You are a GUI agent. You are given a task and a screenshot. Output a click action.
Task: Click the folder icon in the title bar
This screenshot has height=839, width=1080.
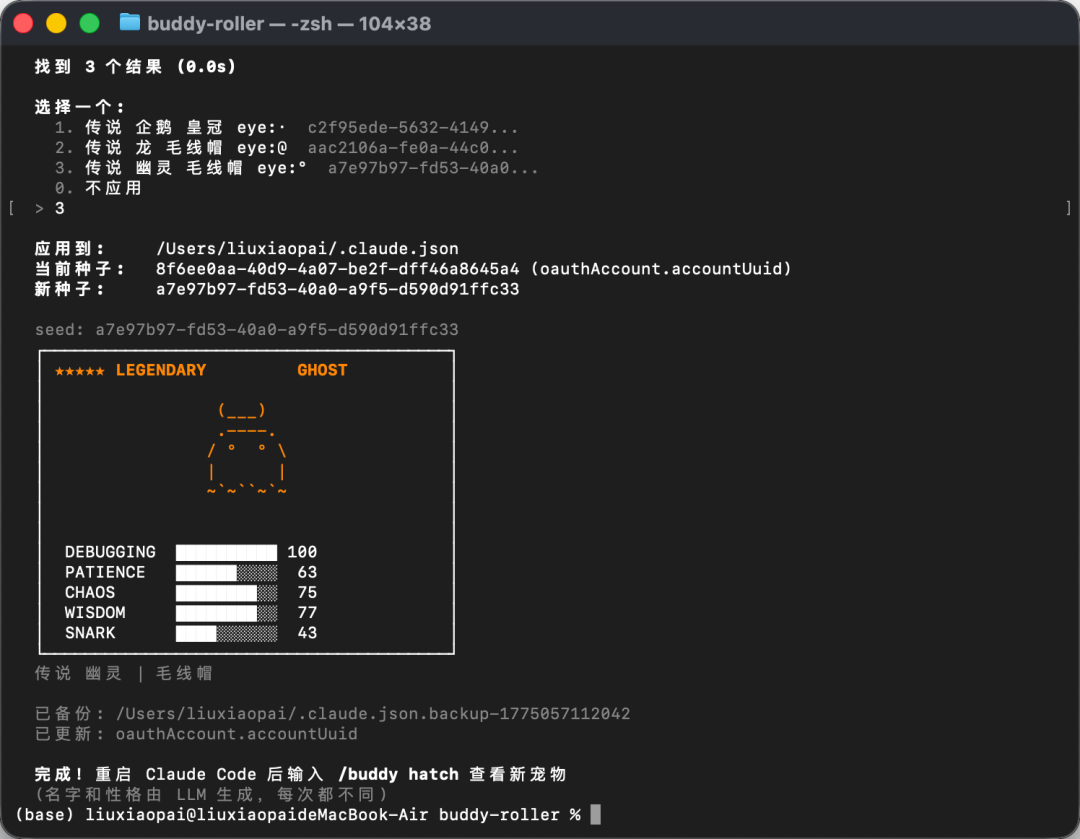click(130, 22)
